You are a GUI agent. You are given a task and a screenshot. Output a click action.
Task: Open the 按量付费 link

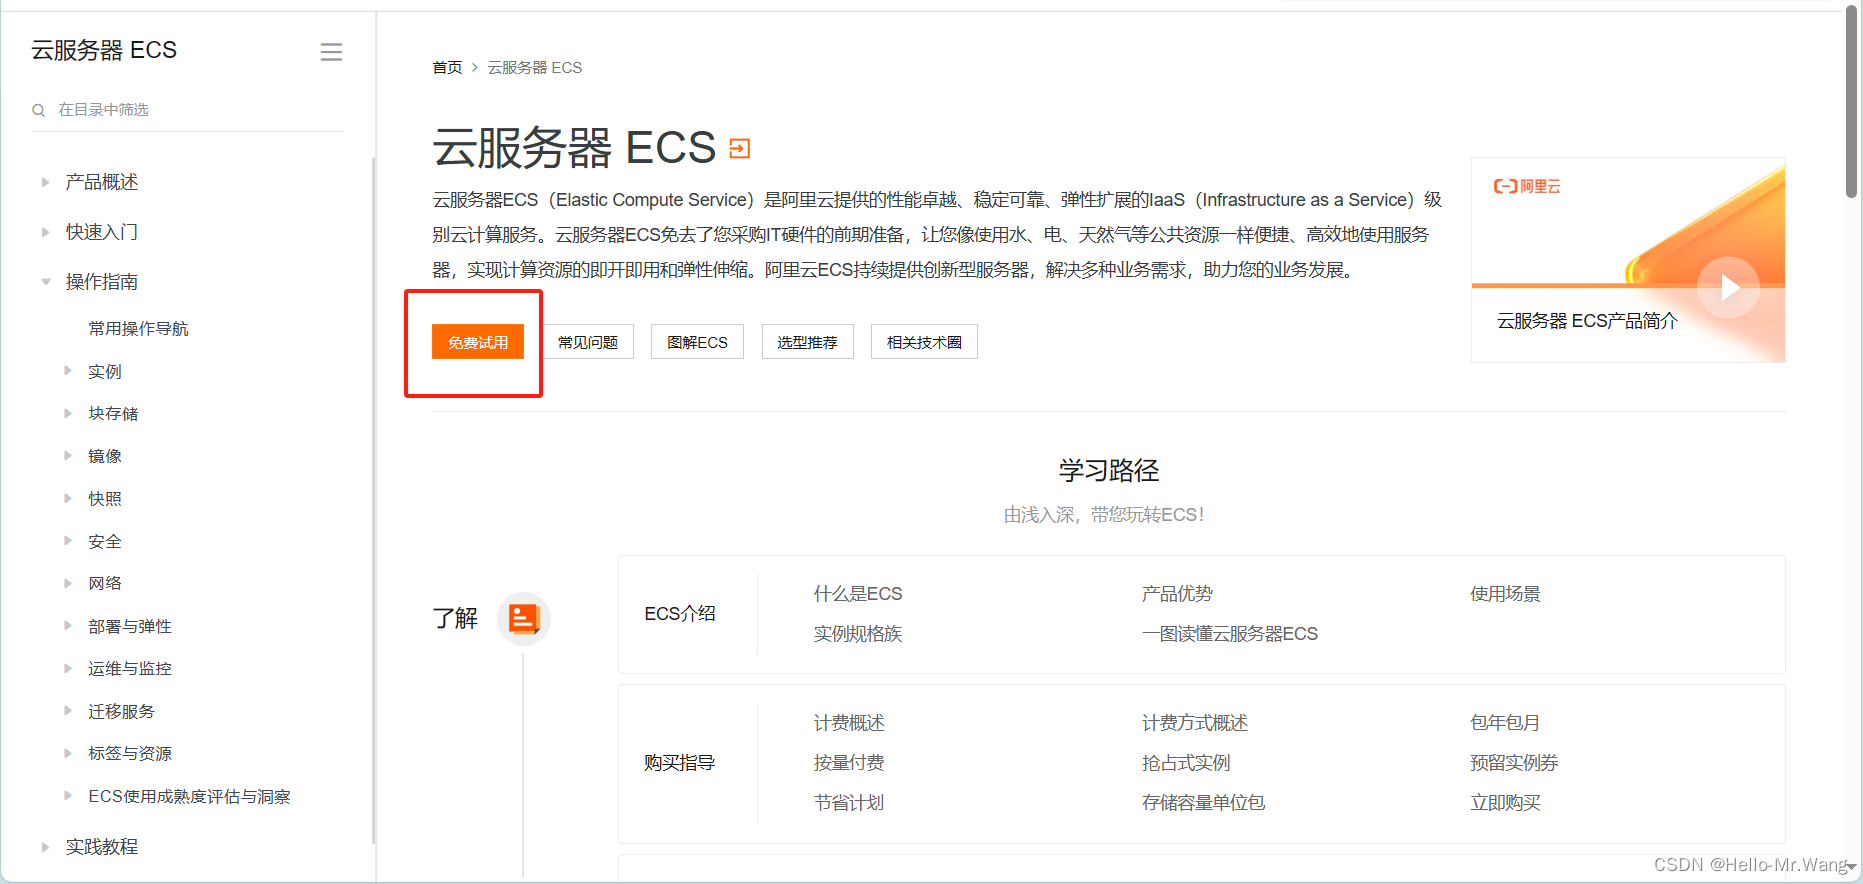coord(849,763)
